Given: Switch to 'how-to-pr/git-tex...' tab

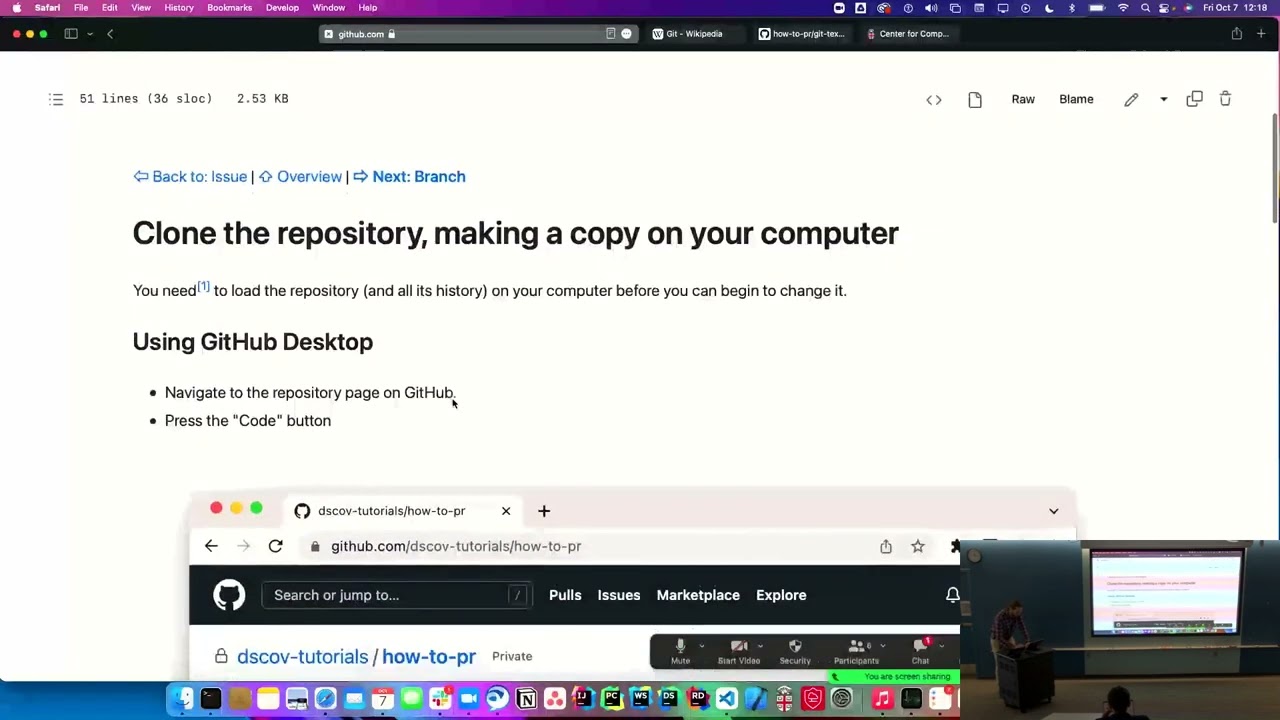Looking at the screenshot, I should click(x=802, y=34).
